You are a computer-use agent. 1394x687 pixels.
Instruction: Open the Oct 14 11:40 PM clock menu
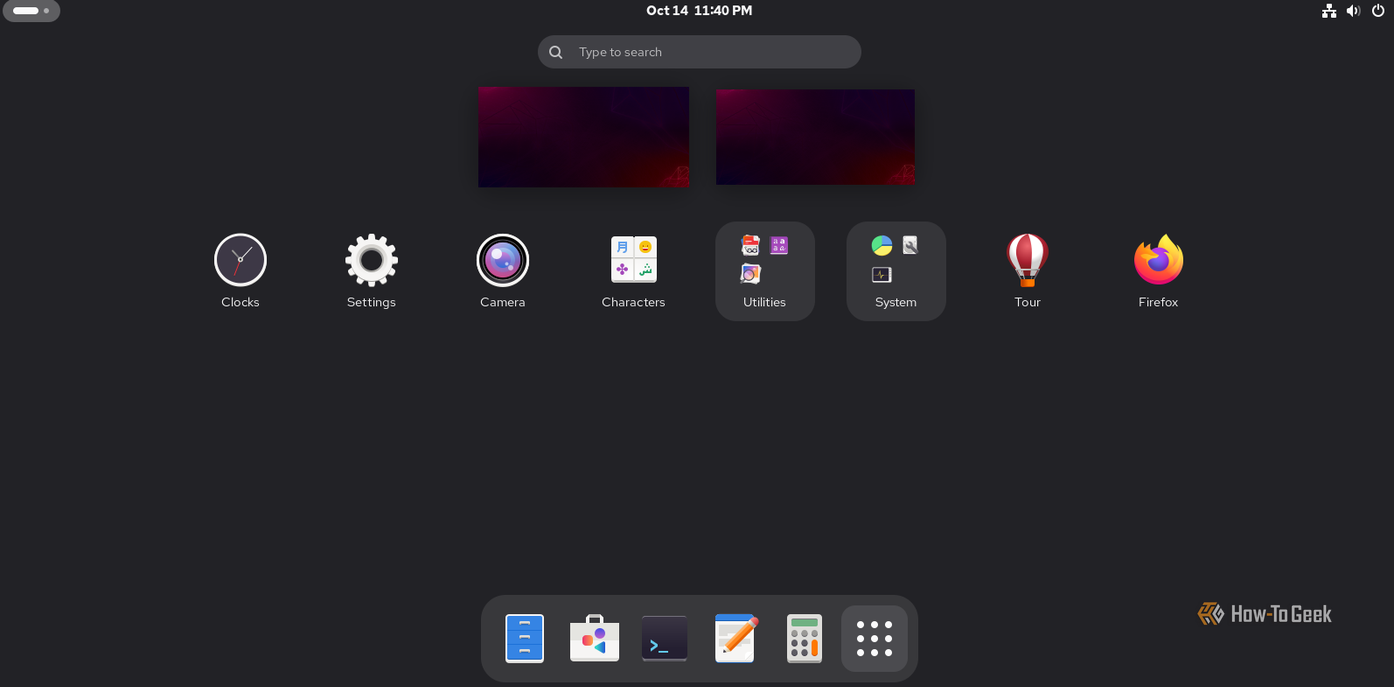click(699, 10)
